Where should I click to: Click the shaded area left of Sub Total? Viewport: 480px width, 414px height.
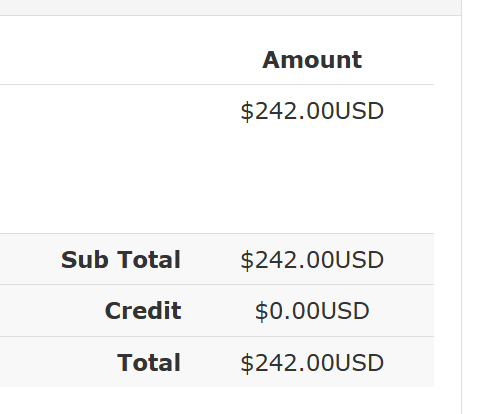click(30, 259)
